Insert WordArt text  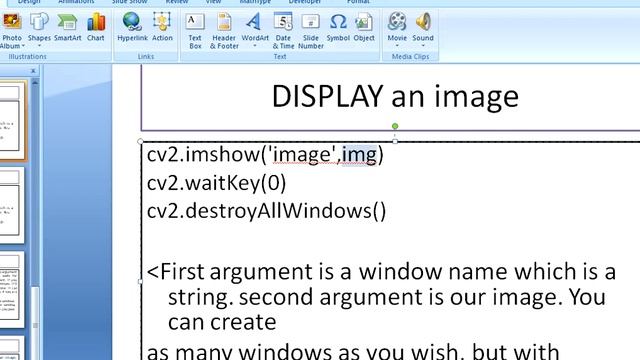tap(255, 29)
